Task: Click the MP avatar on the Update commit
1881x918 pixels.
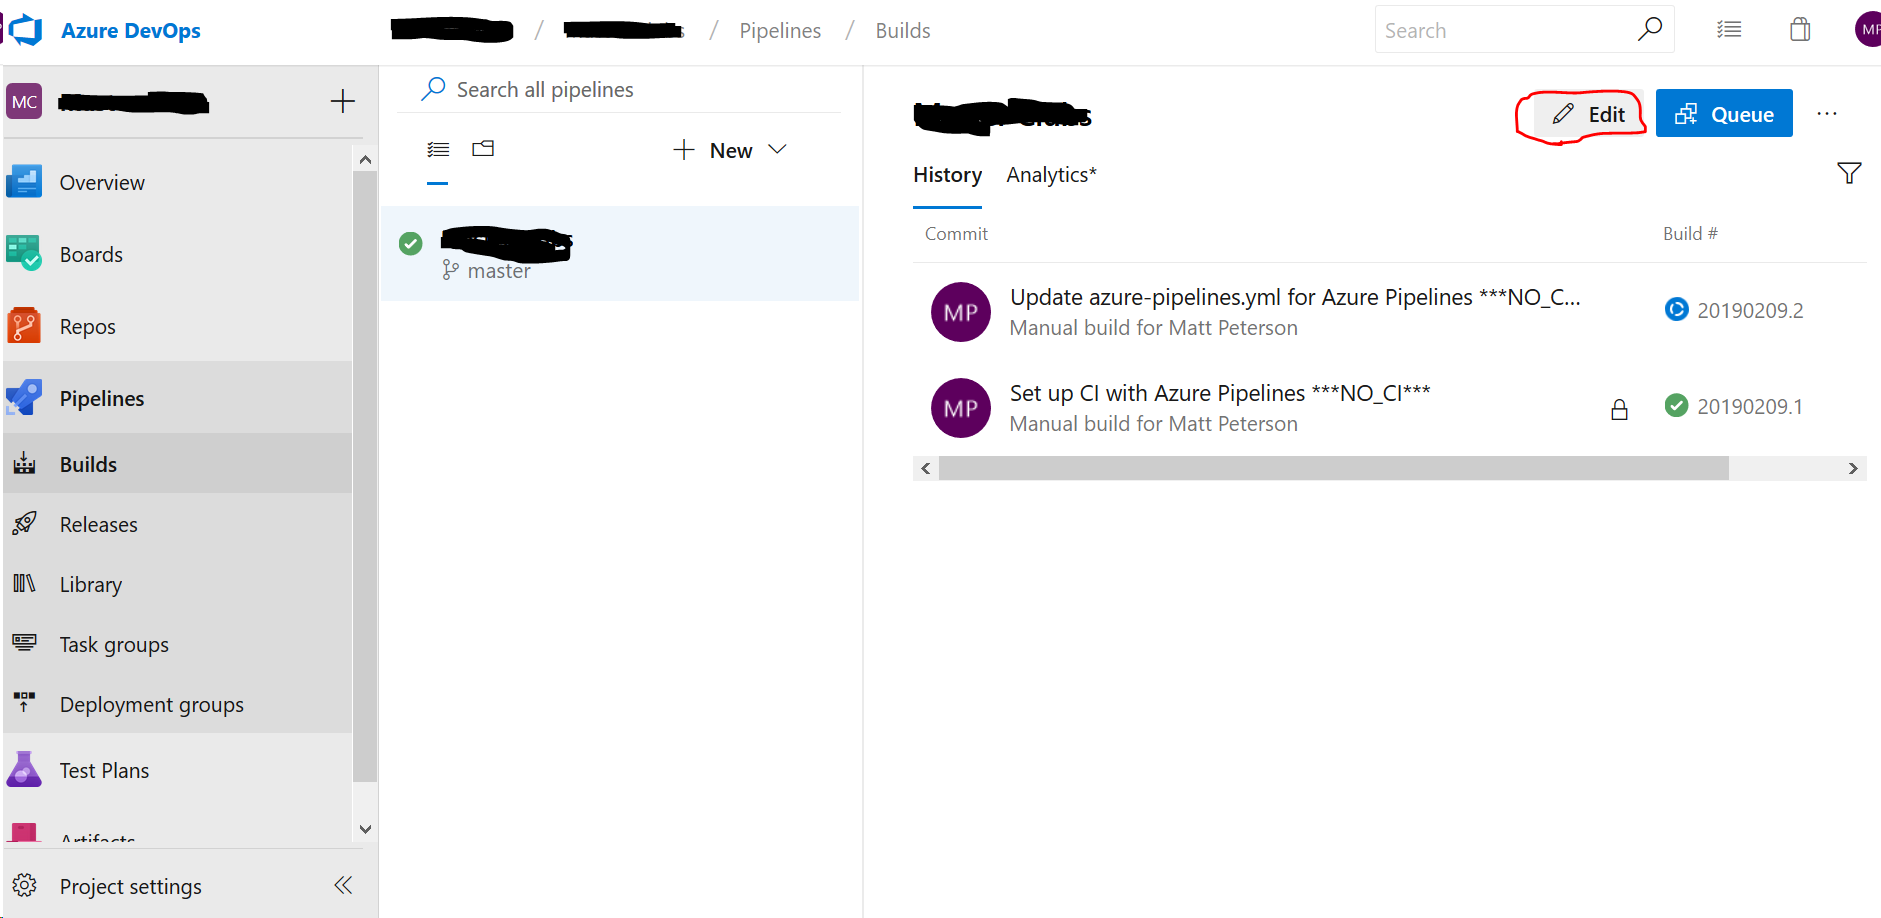Action: (961, 312)
